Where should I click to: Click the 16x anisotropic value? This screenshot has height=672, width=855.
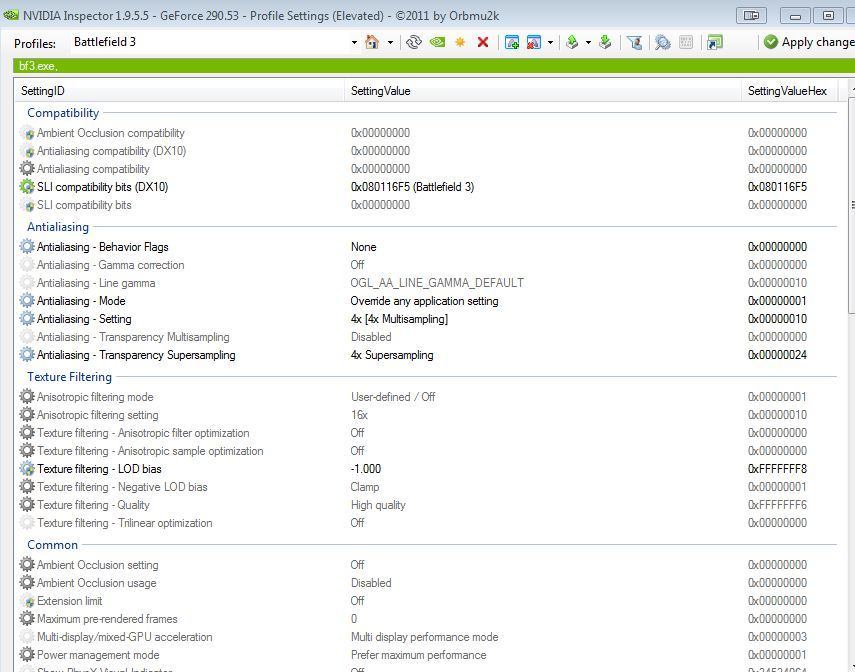[359, 415]
